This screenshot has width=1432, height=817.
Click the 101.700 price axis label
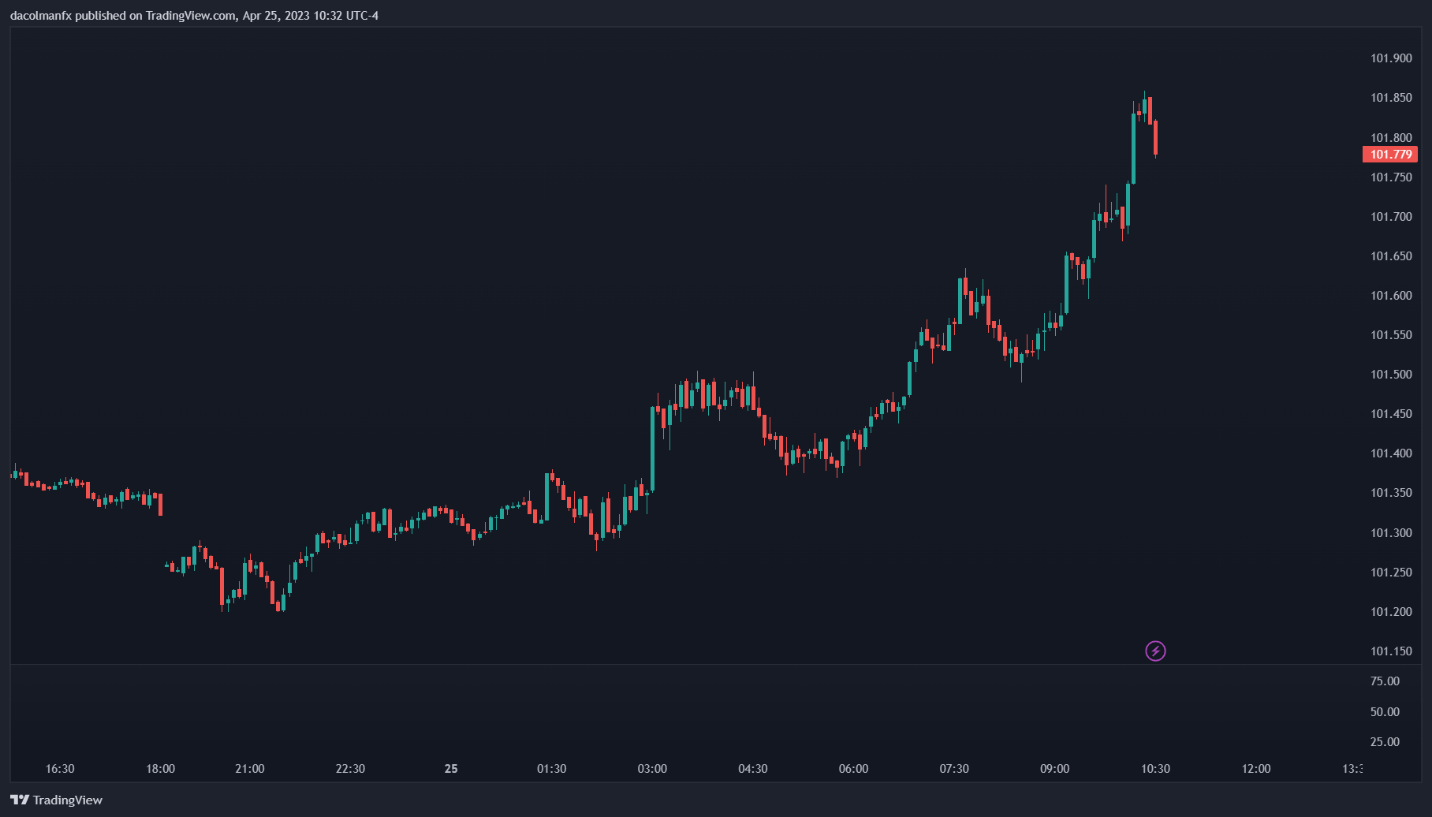click(x=1391, y=217)
